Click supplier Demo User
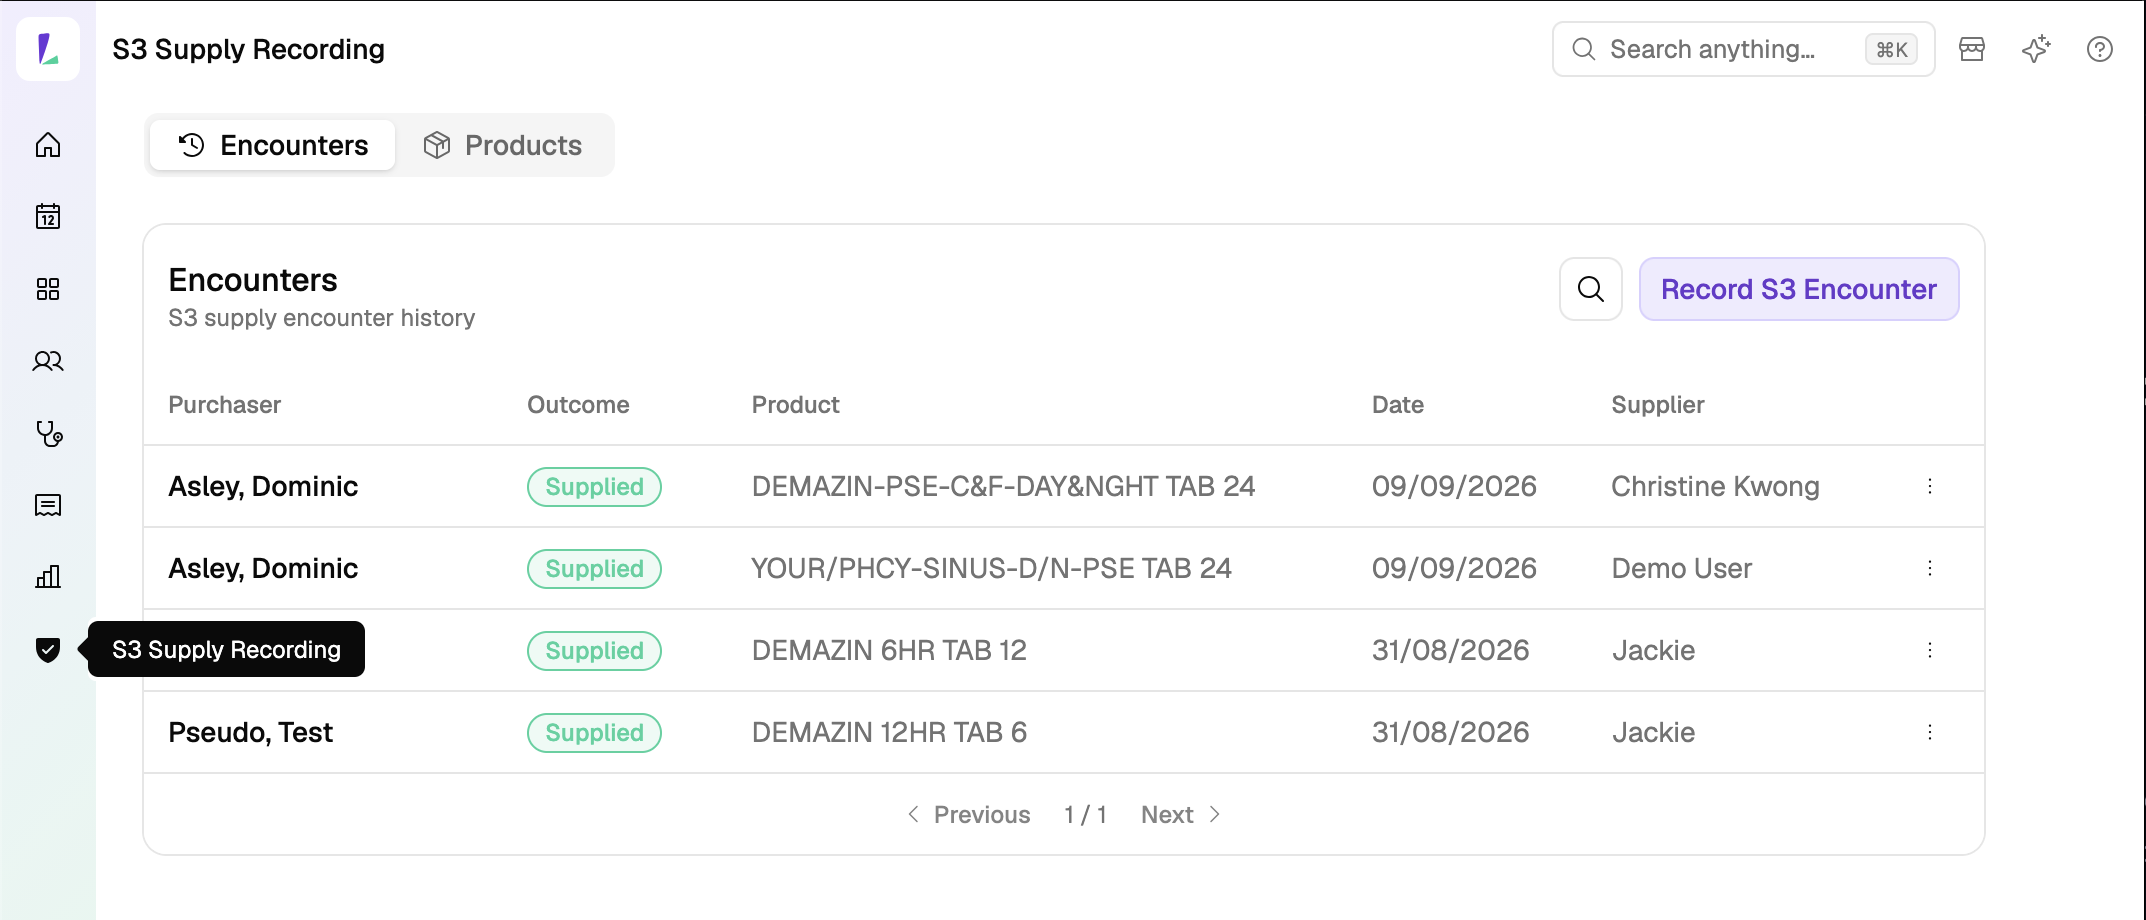2146x920 pixels. tap(1681, 568)
